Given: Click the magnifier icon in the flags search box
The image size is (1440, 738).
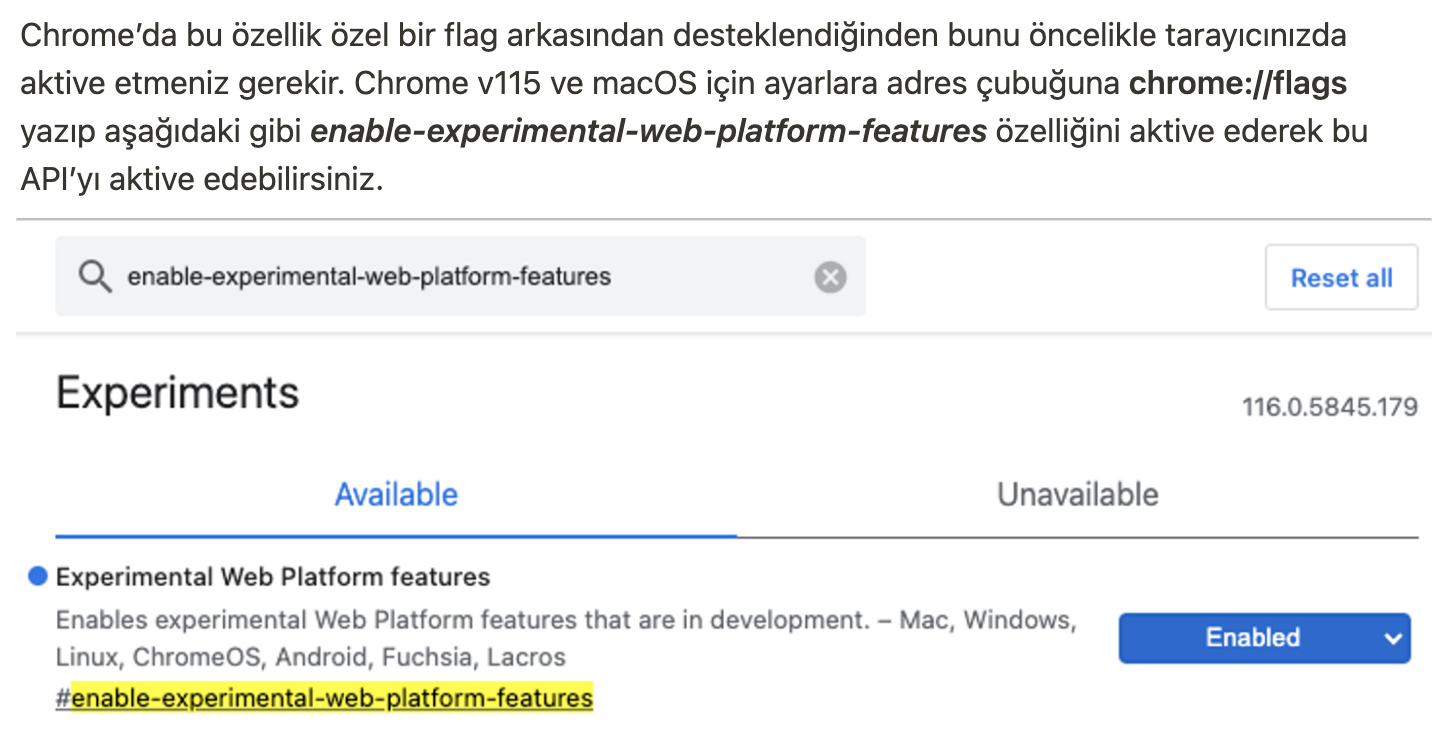Looking at the screenshot, I should pyautogui.click(x=95, y=277).
